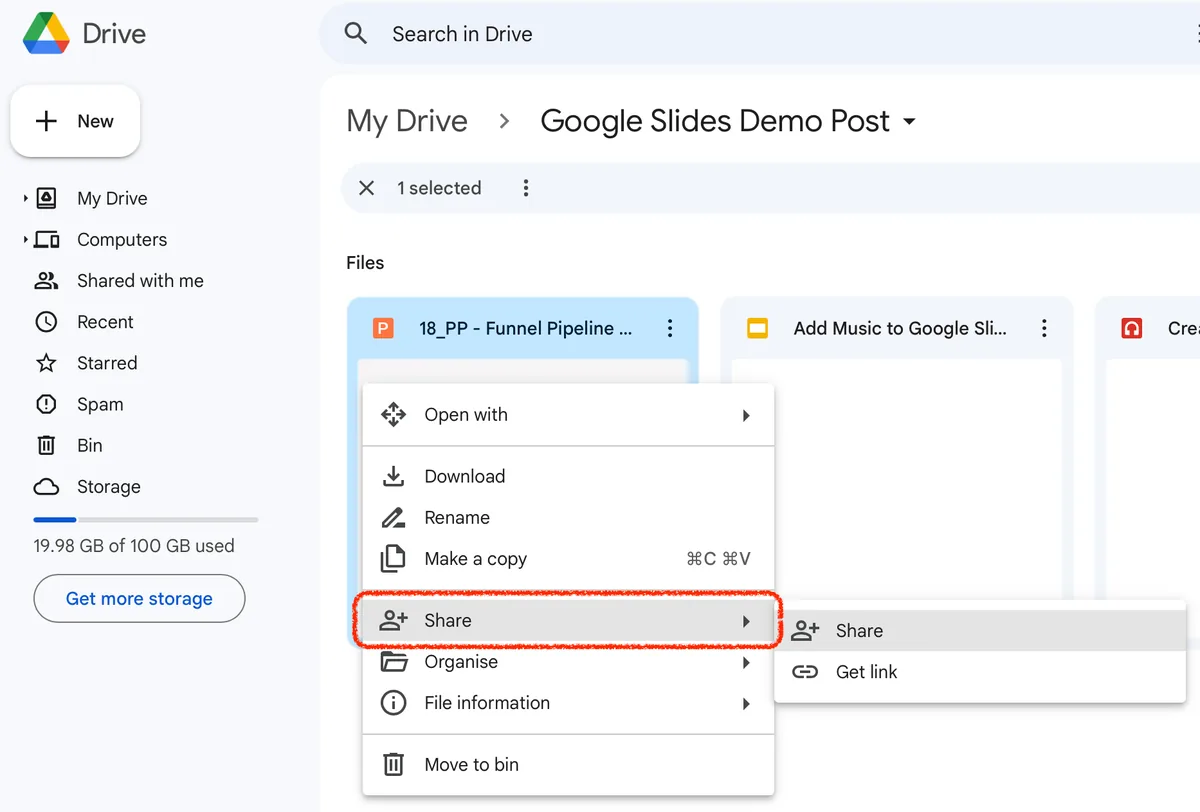This screenshot has height=812, width=1200.
Task: Click the Bin trash icon in sidebar
Action: click(x=46, y=445)
